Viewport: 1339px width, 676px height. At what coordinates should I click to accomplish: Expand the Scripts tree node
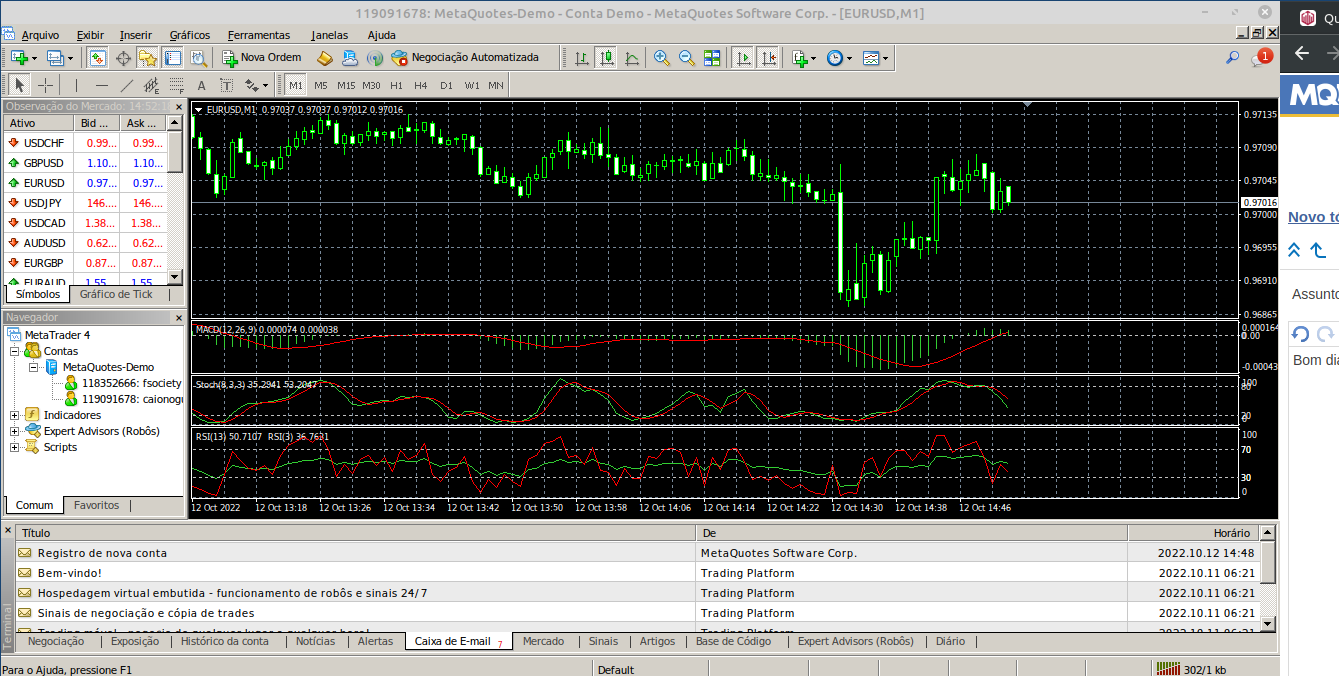tap(14, 447)
